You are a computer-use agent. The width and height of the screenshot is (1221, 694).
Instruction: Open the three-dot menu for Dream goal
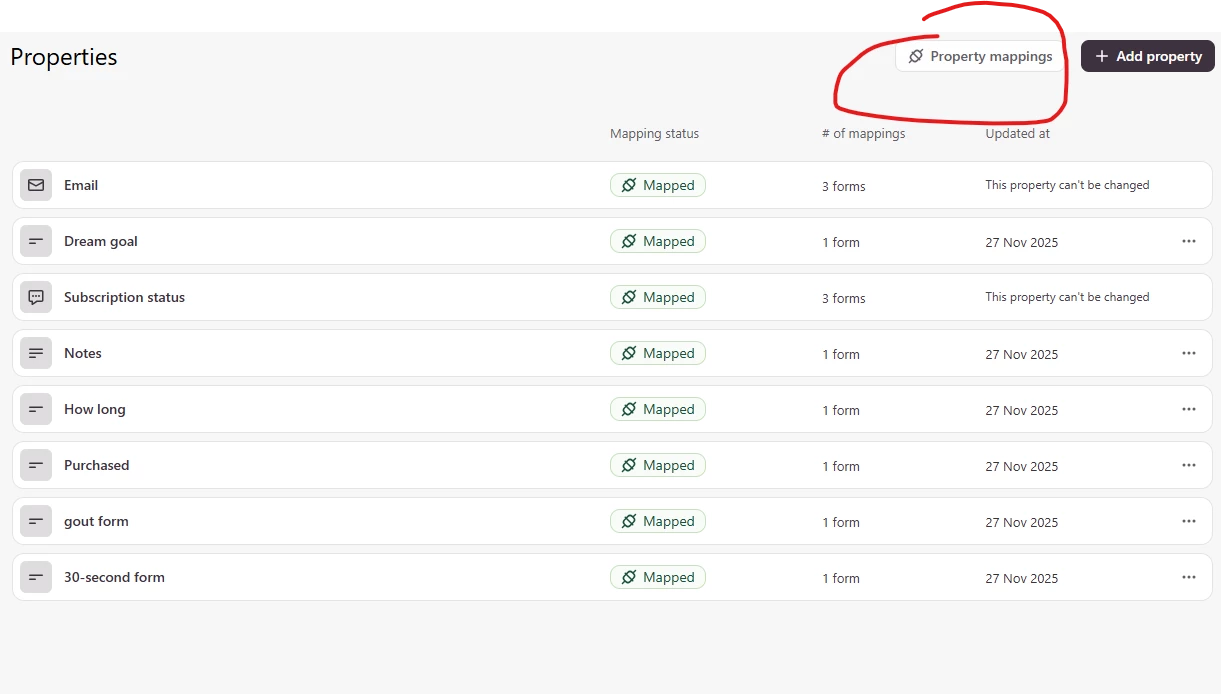click(1189, 241)
